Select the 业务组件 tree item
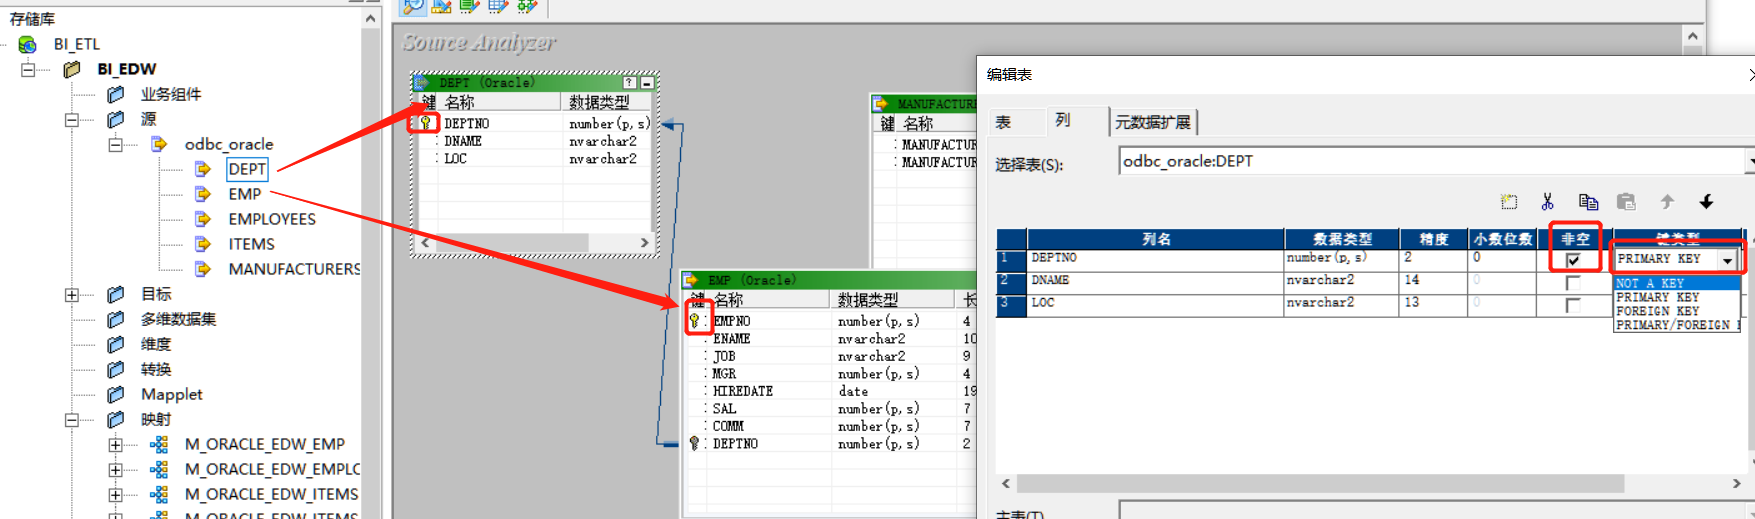1755x519 pixels. click(170, 94)
